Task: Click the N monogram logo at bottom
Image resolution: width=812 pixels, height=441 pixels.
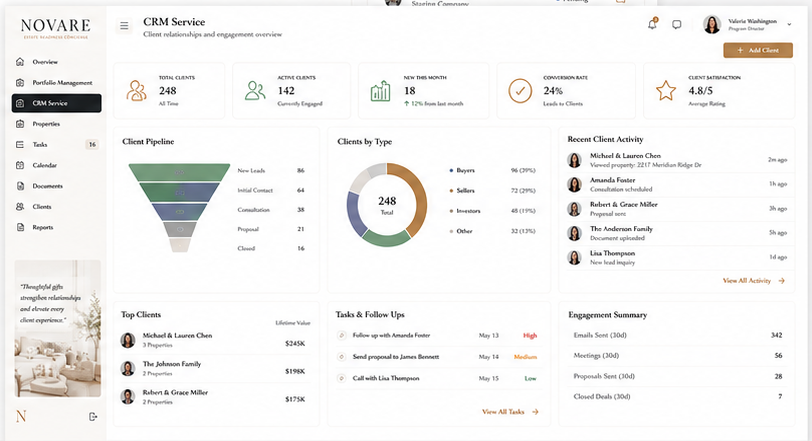Action: 21,416
